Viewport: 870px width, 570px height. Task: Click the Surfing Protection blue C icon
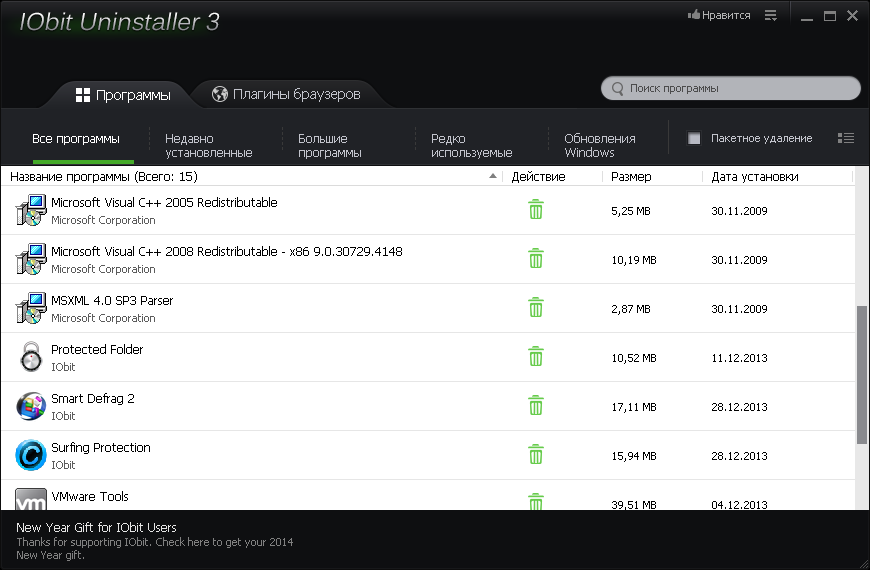point(31,455)
